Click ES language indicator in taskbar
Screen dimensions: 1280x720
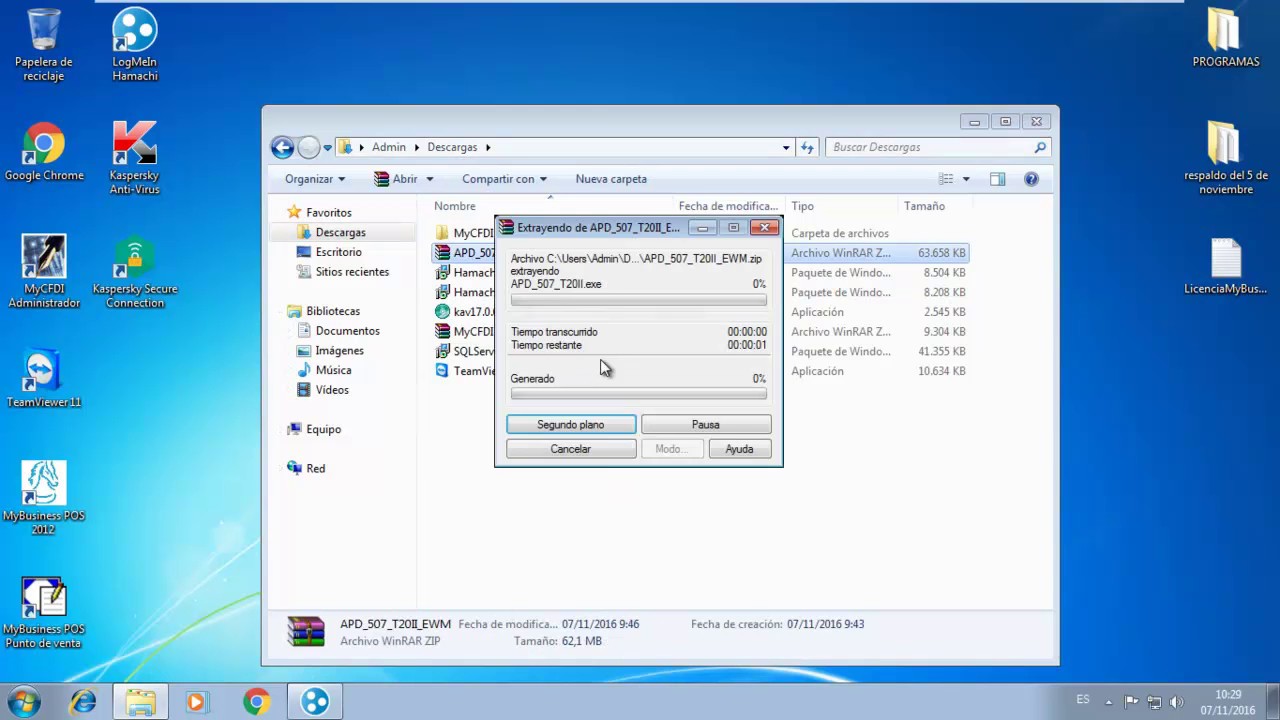[1083, 700]
